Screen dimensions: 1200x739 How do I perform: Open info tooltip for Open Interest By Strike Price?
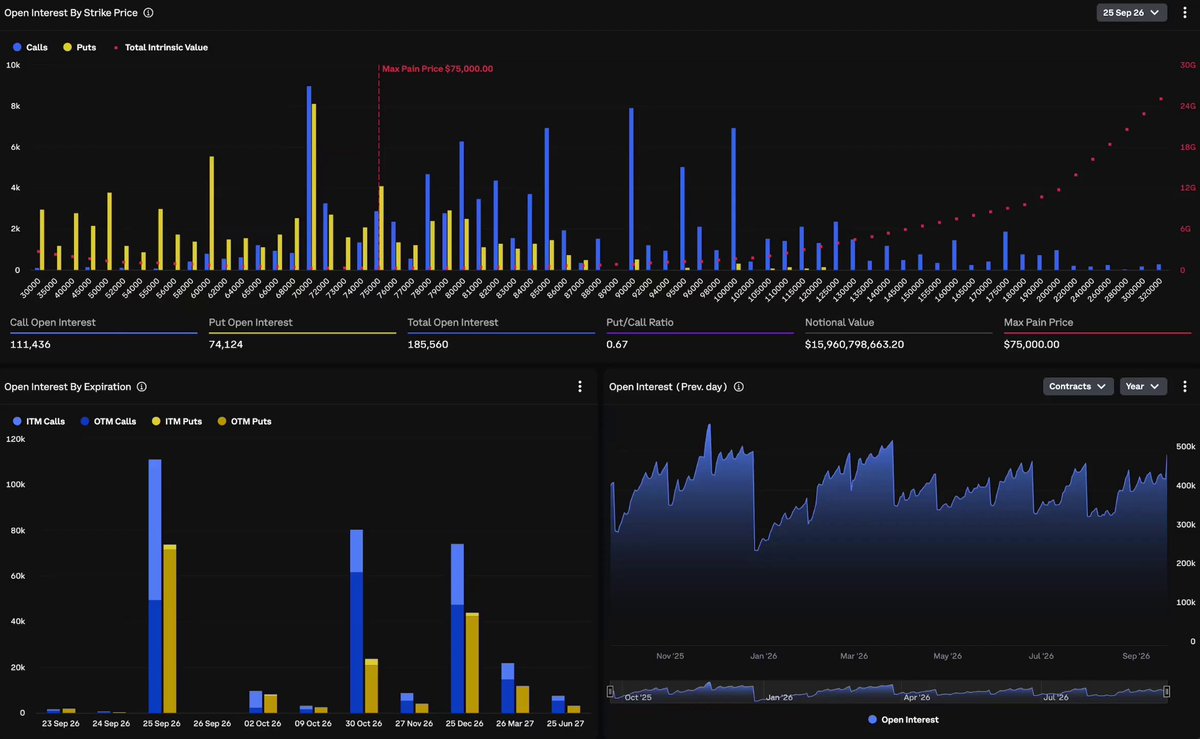click(x=149, y=13)
